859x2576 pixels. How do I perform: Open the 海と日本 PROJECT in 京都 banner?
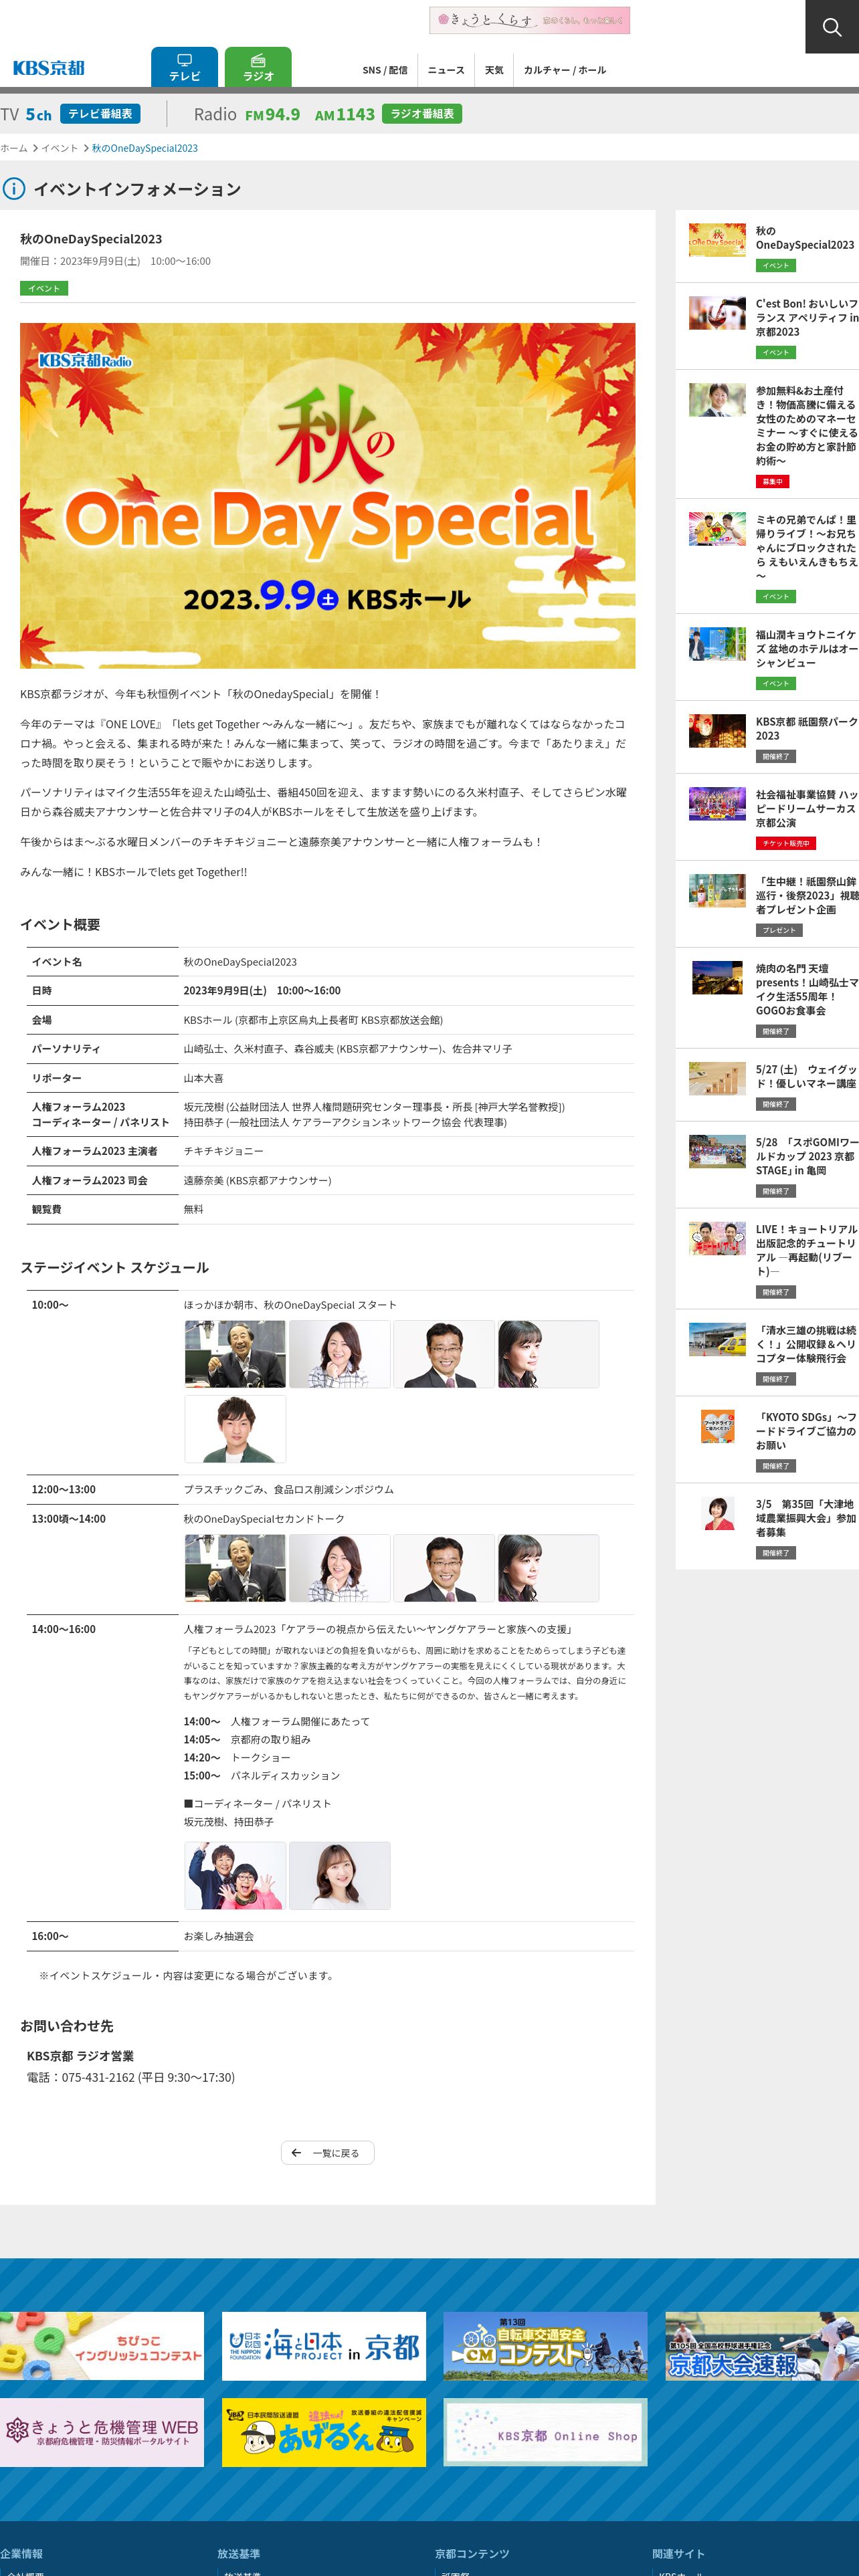(324, 2346)
